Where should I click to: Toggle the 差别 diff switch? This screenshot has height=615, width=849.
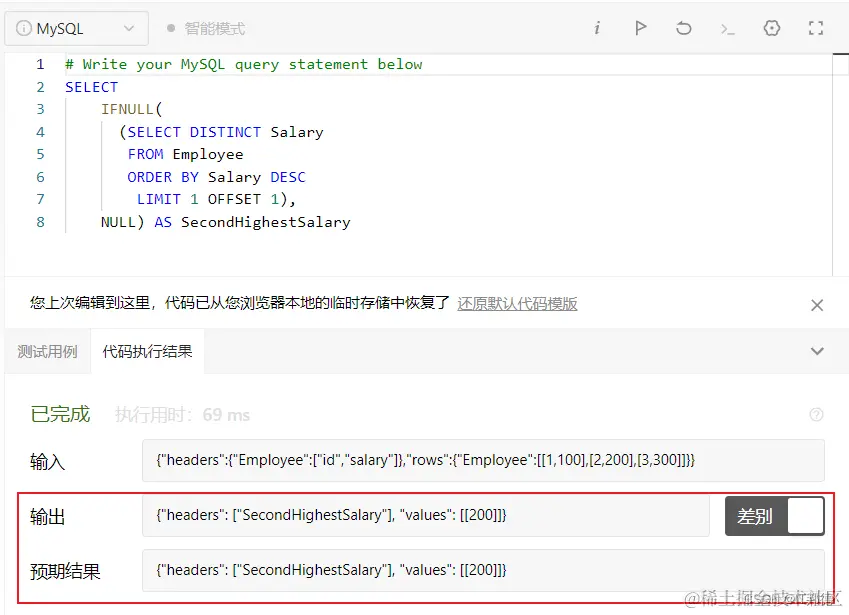(775, 516)
